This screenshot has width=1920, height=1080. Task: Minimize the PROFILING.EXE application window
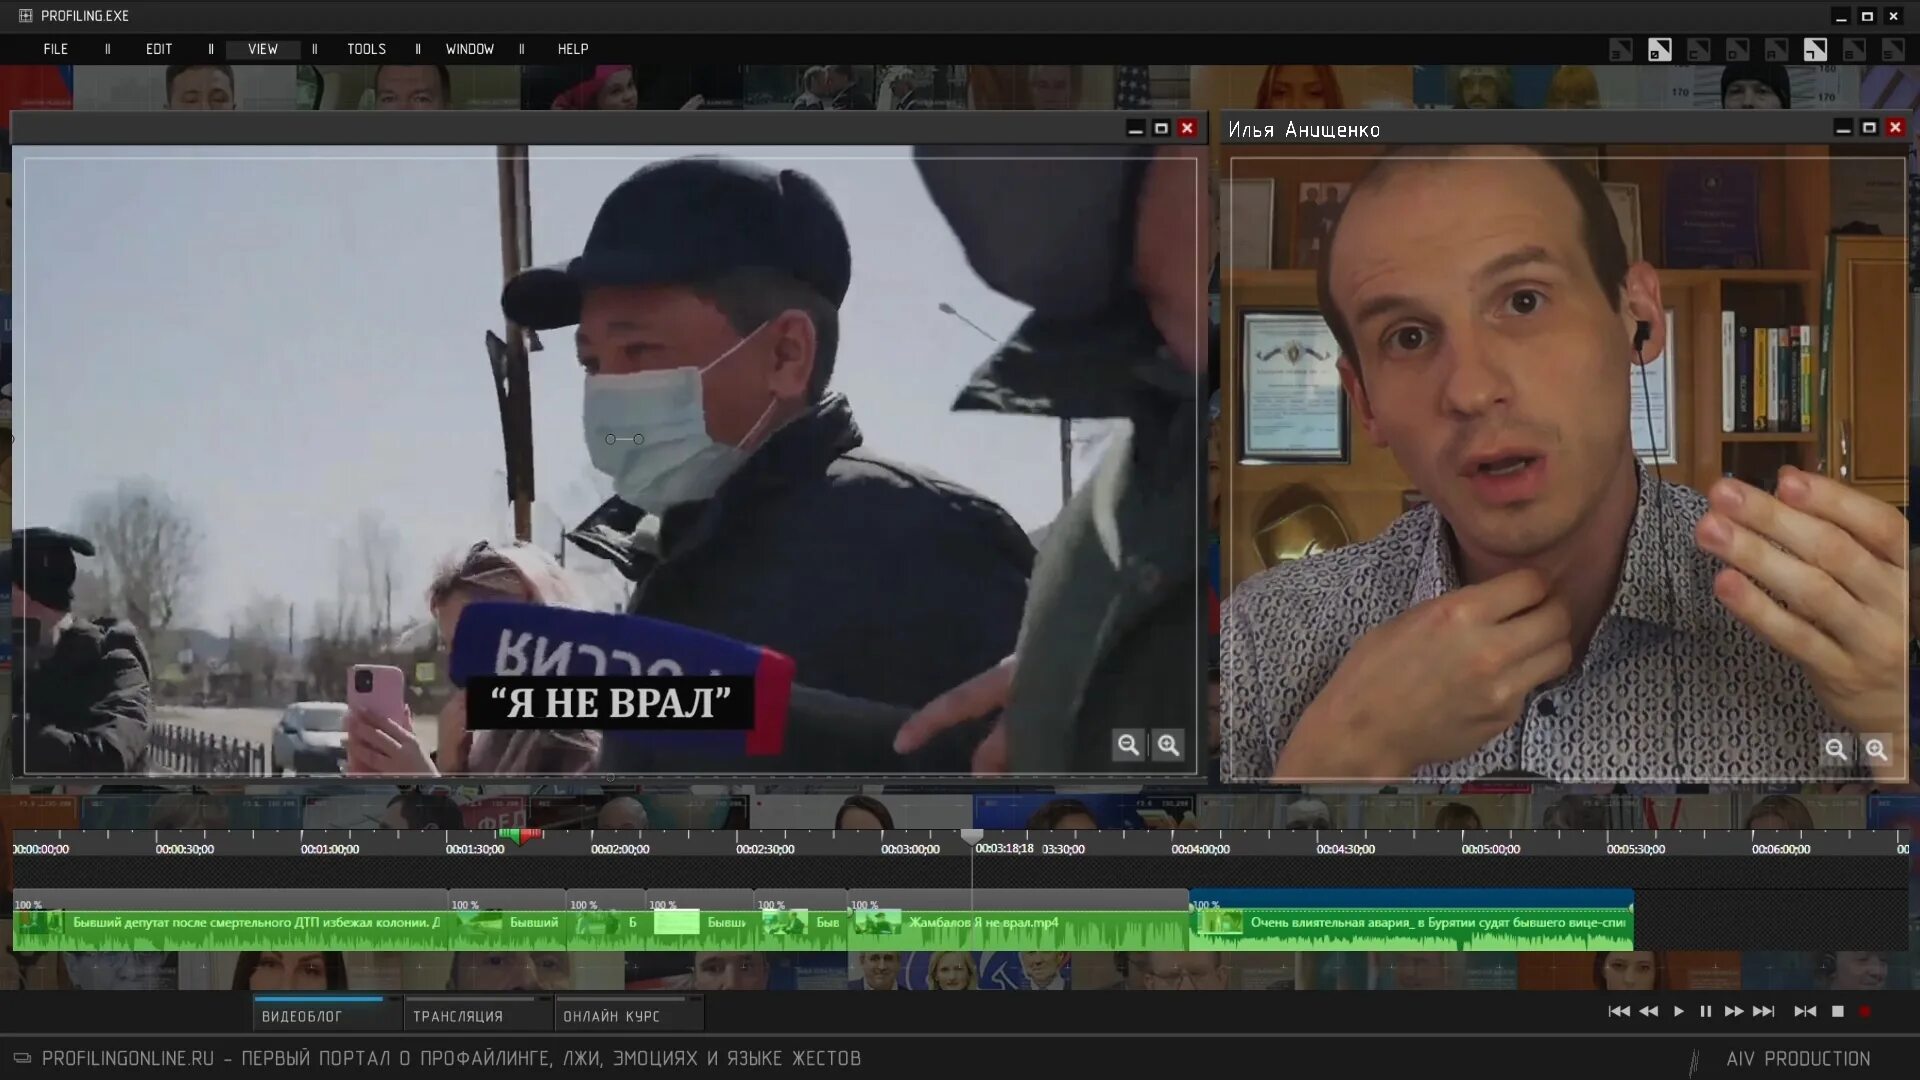point(1841,17)
